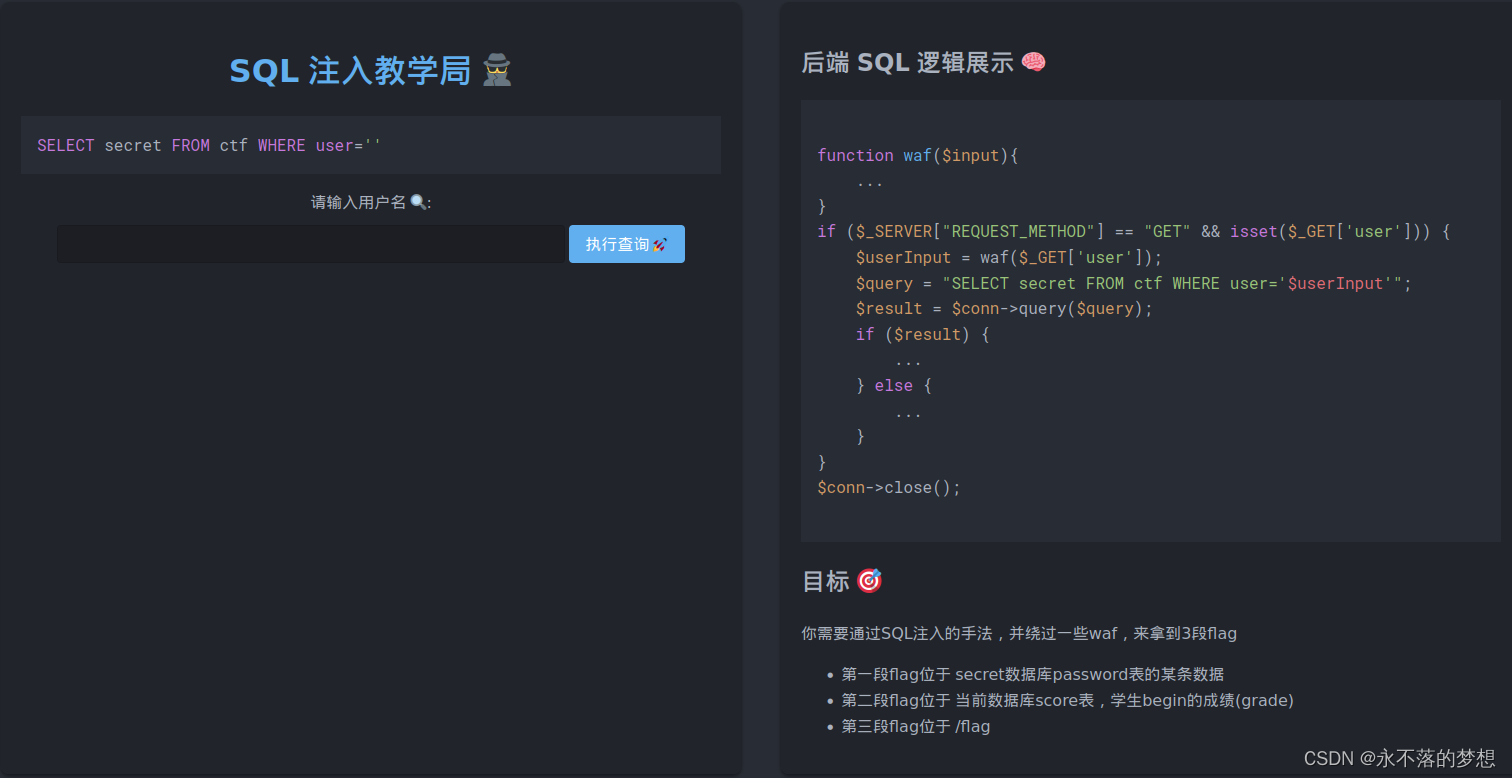Click inside the username input box

[x=310, y=244]
